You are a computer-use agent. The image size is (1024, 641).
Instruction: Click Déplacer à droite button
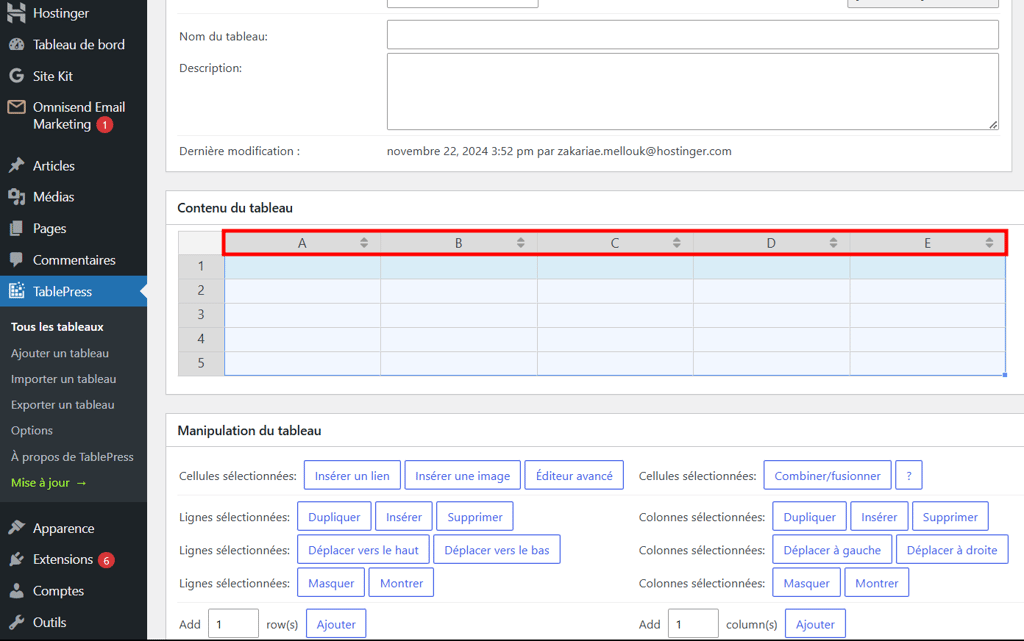tap(952, 550)
